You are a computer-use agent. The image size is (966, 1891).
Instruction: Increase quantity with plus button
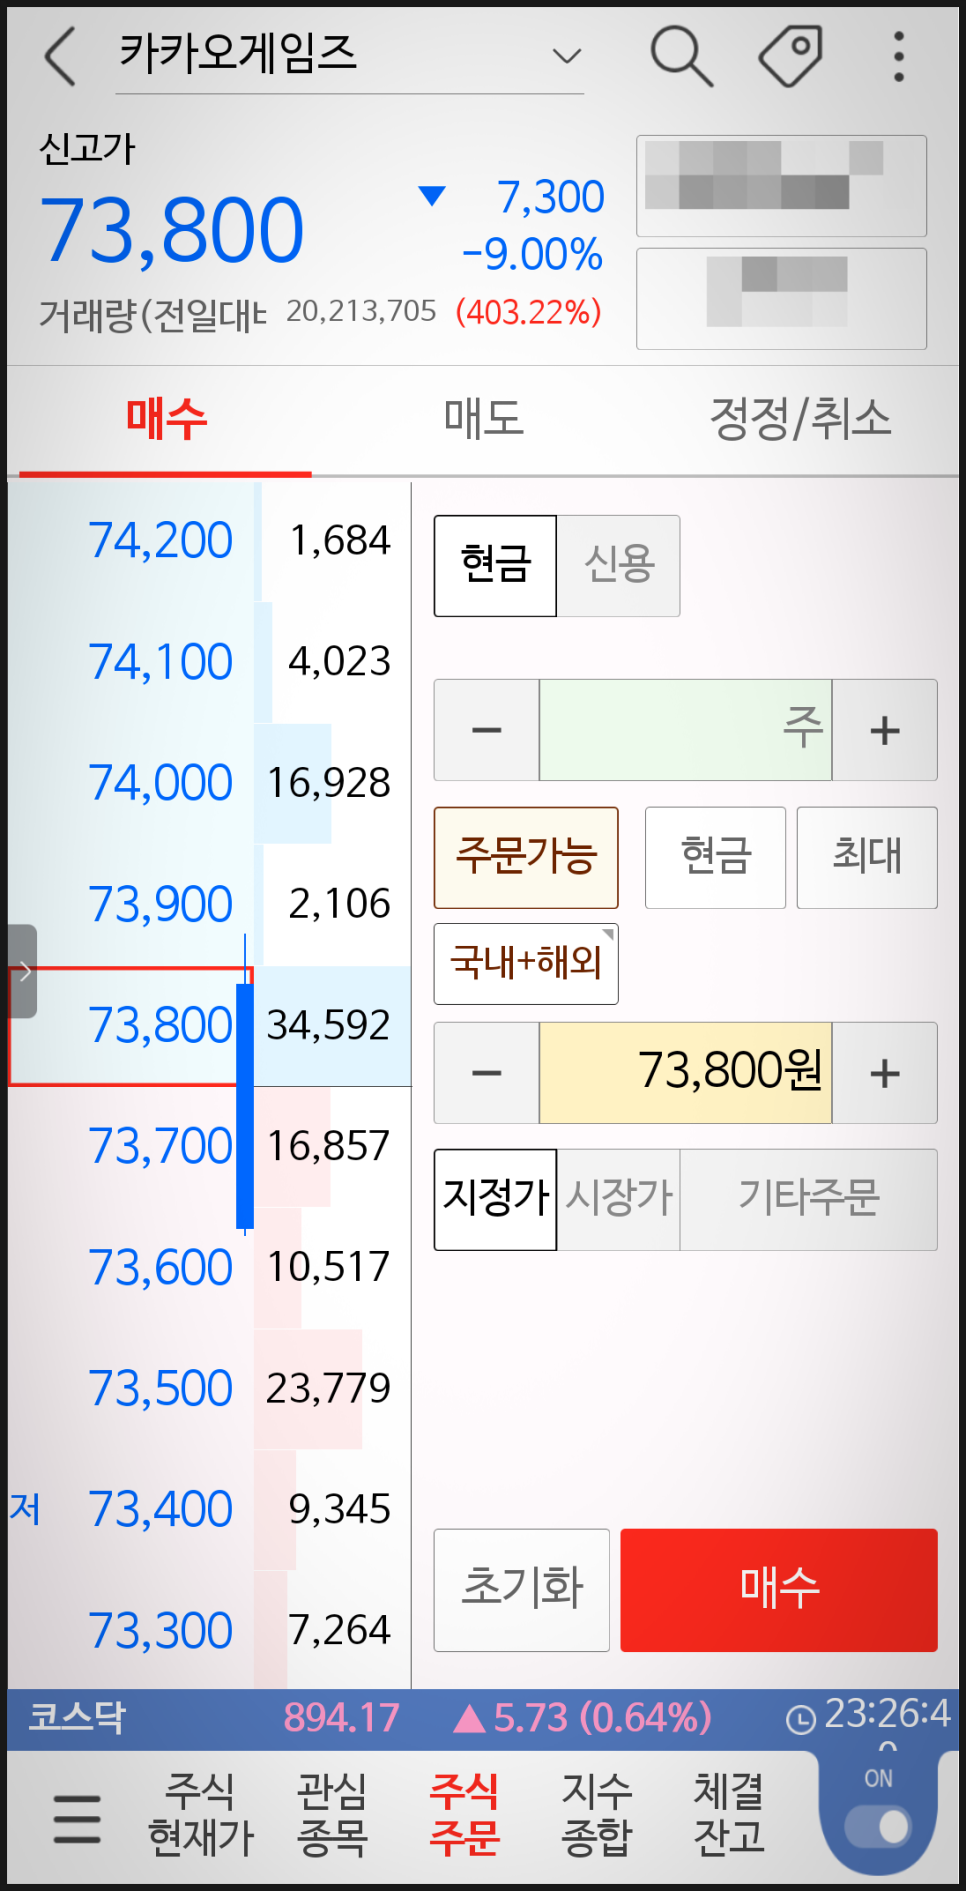(x=885, y=730)
